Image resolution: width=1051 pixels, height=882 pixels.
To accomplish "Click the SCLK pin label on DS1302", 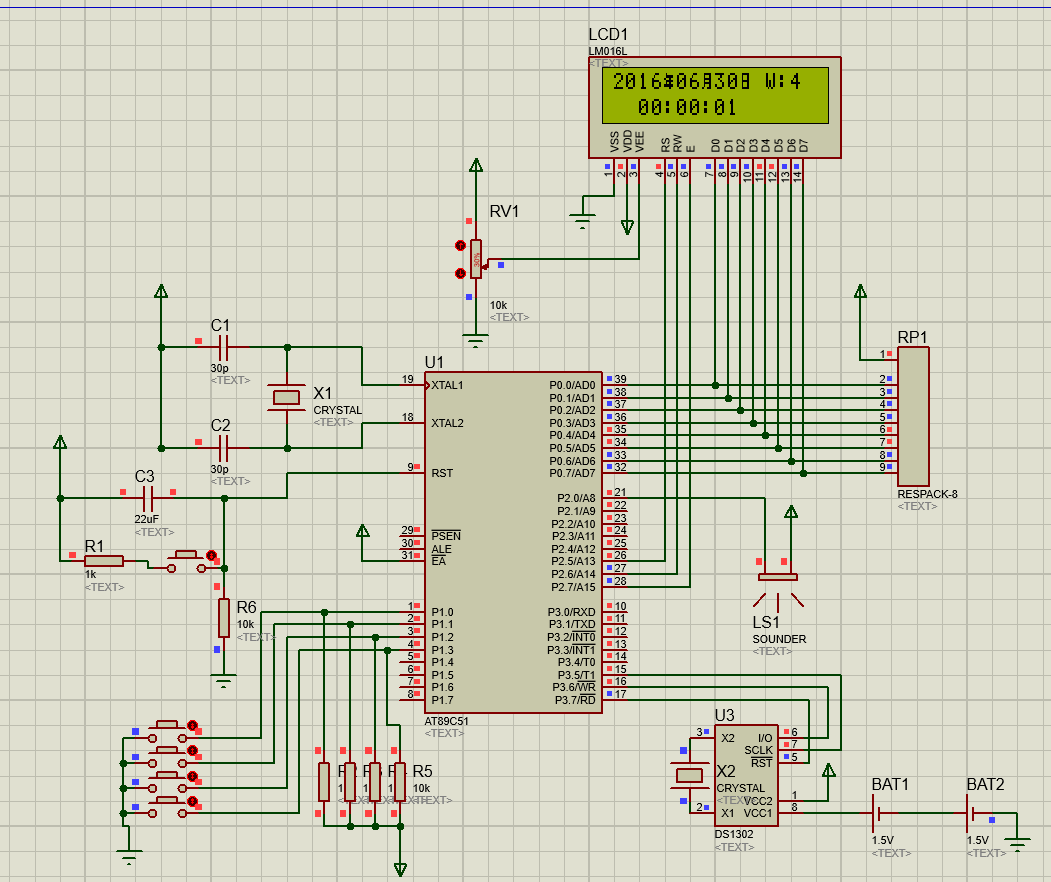I will pos(758,750).
